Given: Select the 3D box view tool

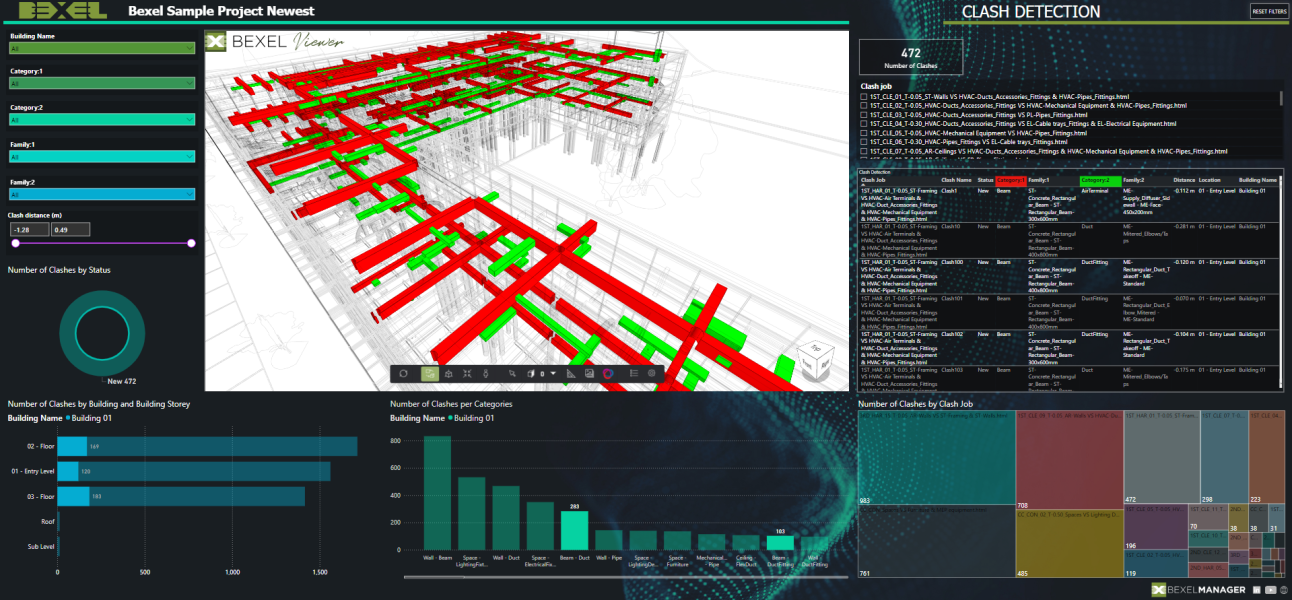Looking at the screenshot, I should click(x=449, y=374).
